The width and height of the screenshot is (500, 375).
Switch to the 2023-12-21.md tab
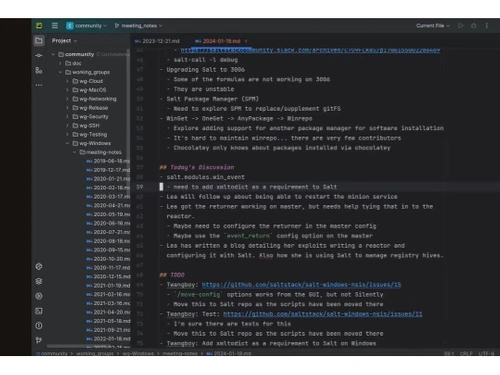[157, 41]
